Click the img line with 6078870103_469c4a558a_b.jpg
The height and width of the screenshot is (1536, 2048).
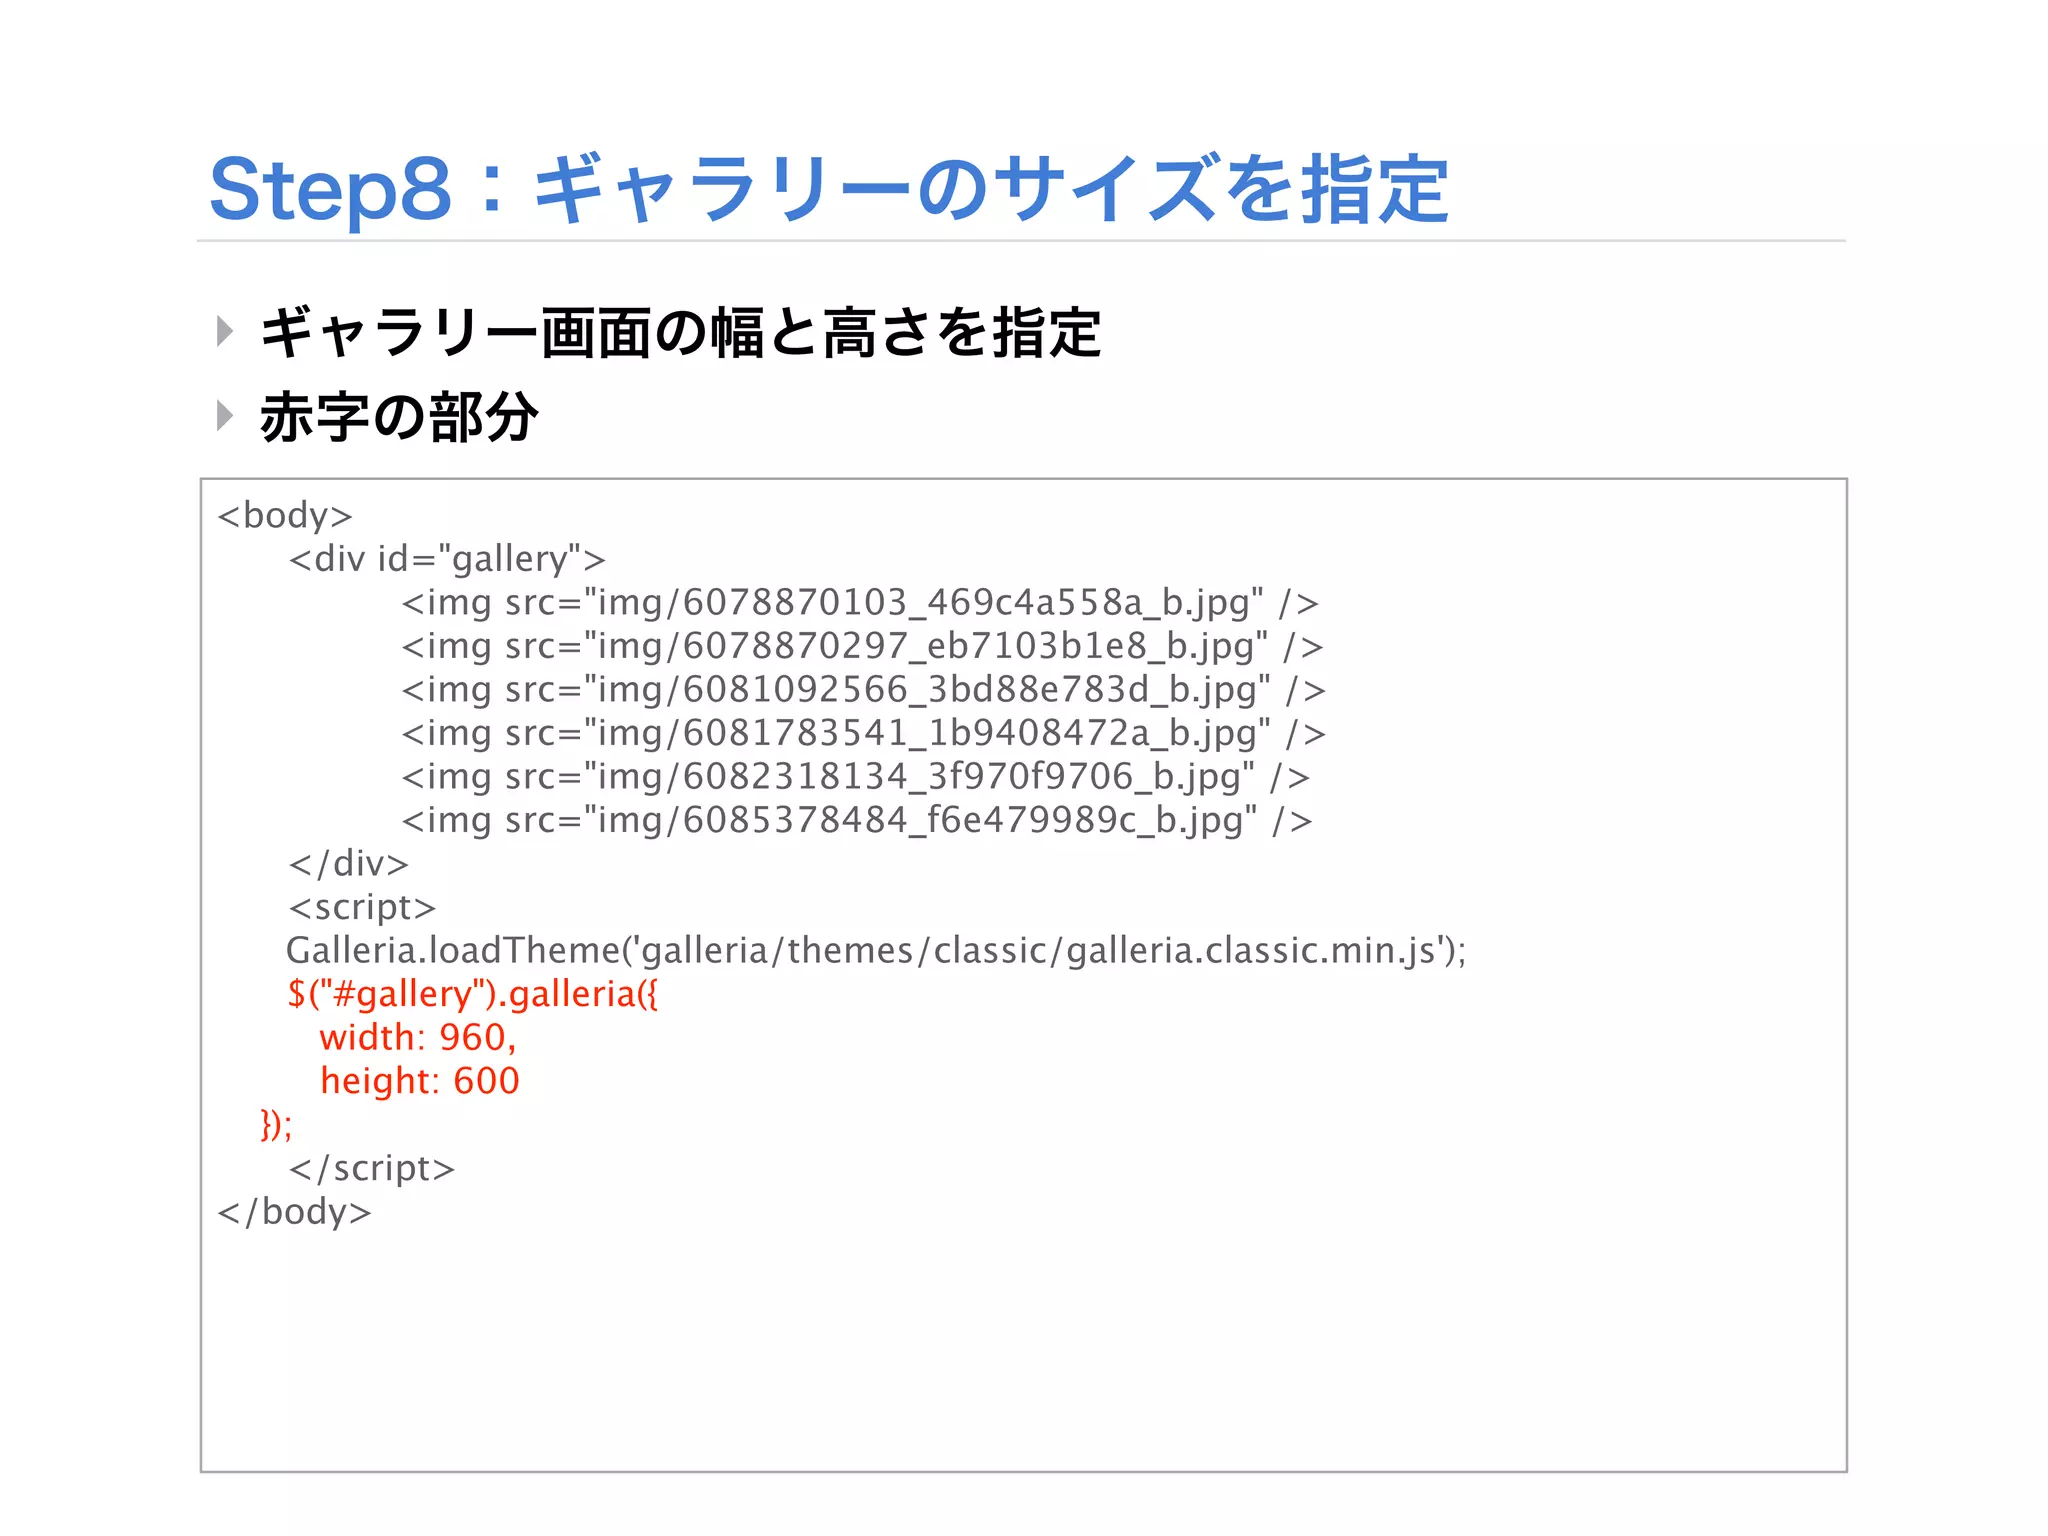pos(860,603)
